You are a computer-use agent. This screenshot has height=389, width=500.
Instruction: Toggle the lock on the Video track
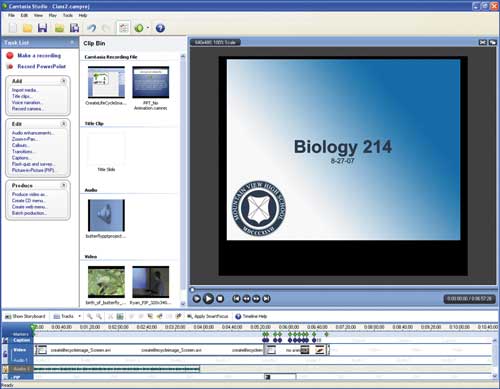pyautogui.click(x=5, y=354)
